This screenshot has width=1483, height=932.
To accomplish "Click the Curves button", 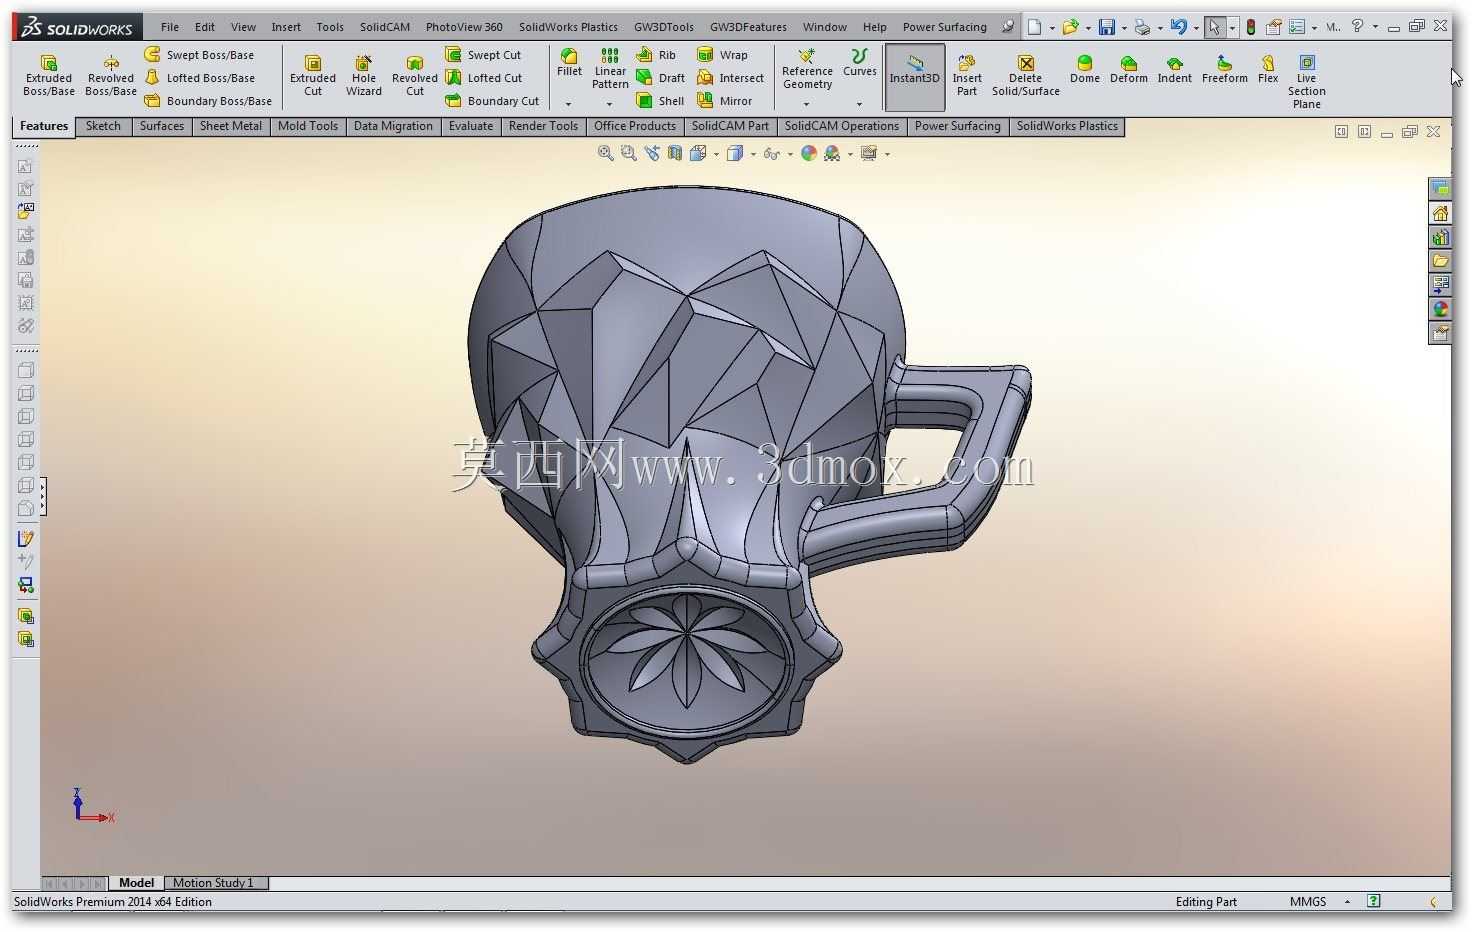I will 859,63.
